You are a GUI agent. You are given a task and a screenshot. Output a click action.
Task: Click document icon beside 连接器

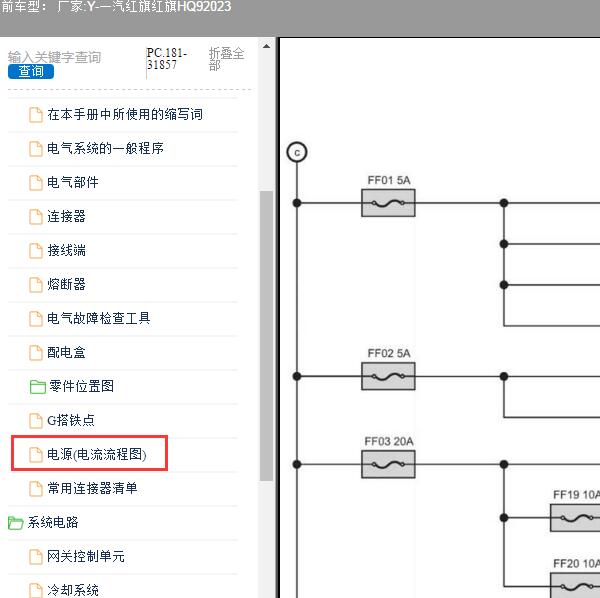click(x=36, y=217)
